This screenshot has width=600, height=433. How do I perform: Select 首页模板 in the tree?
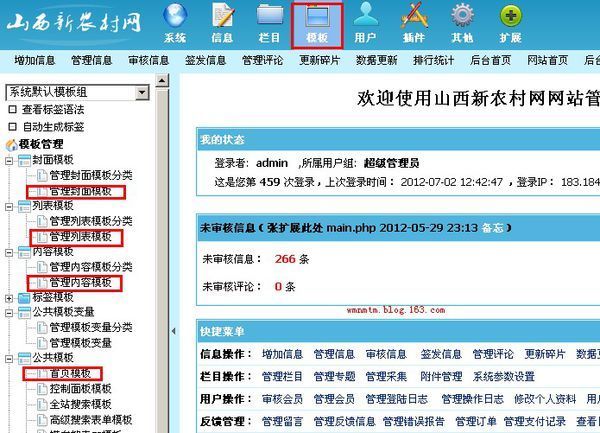[70, 374]
